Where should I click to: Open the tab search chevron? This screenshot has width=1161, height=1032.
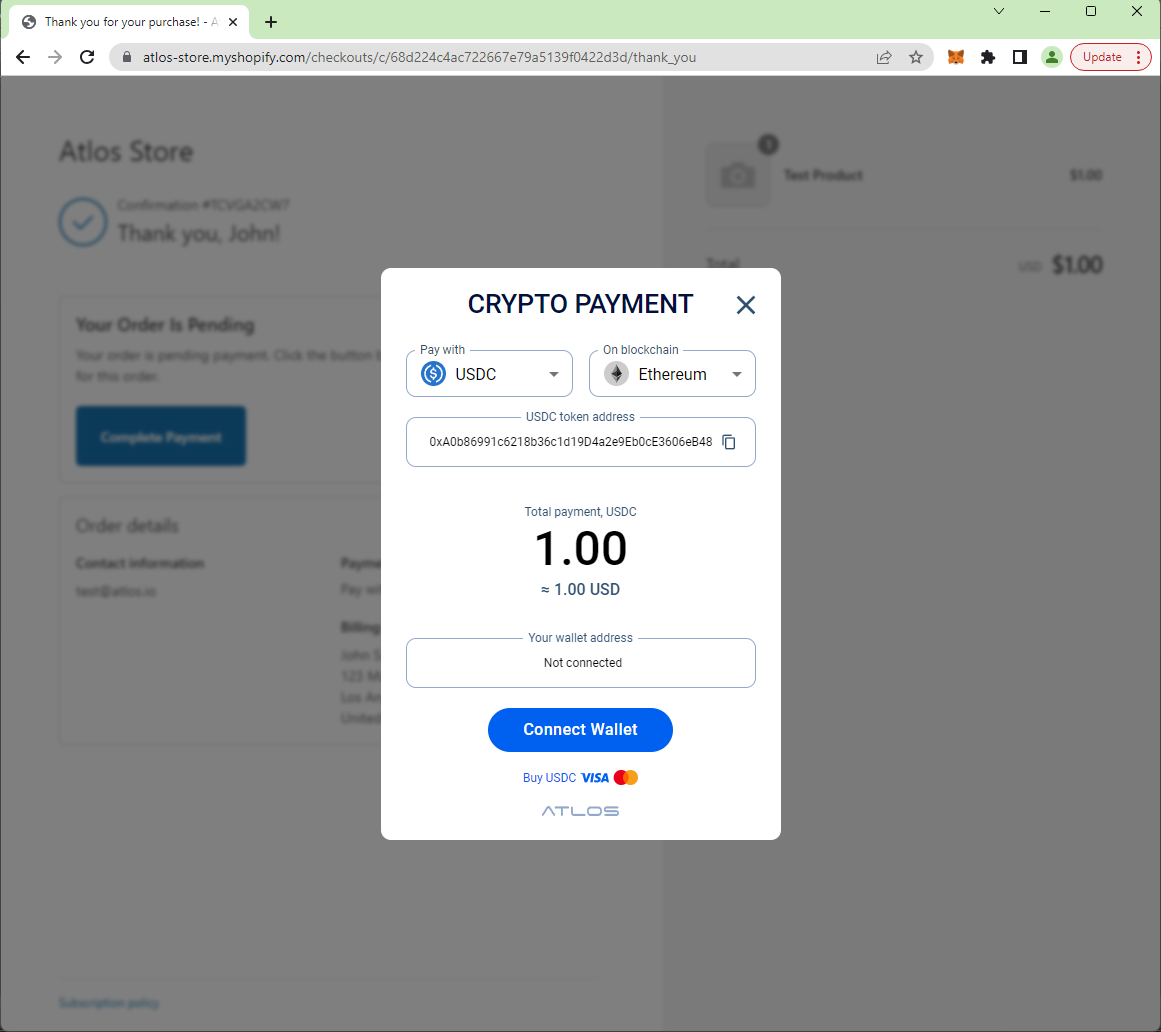pyautogui.click(x=999, y=11)
